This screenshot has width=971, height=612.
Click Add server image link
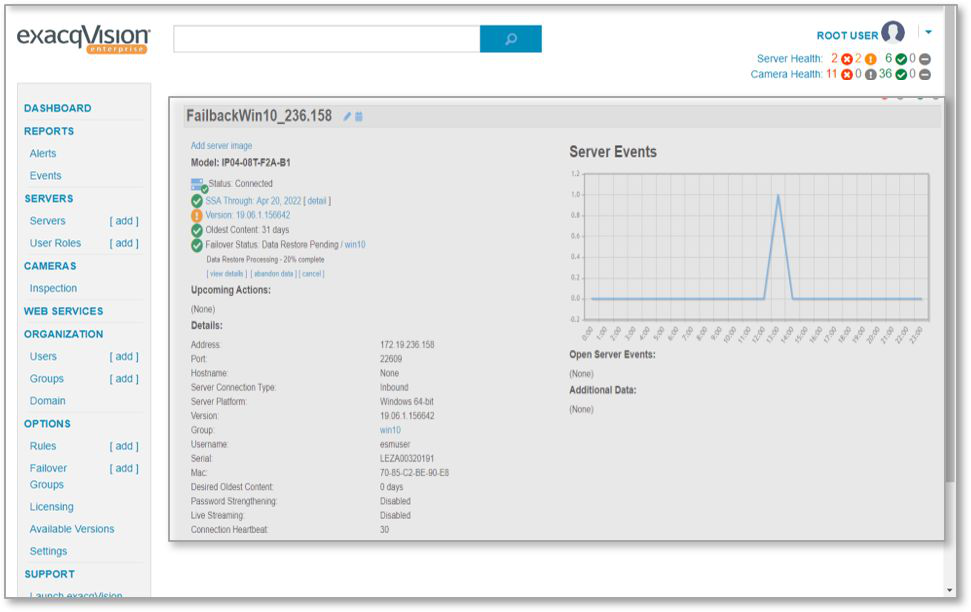point(221,146)
